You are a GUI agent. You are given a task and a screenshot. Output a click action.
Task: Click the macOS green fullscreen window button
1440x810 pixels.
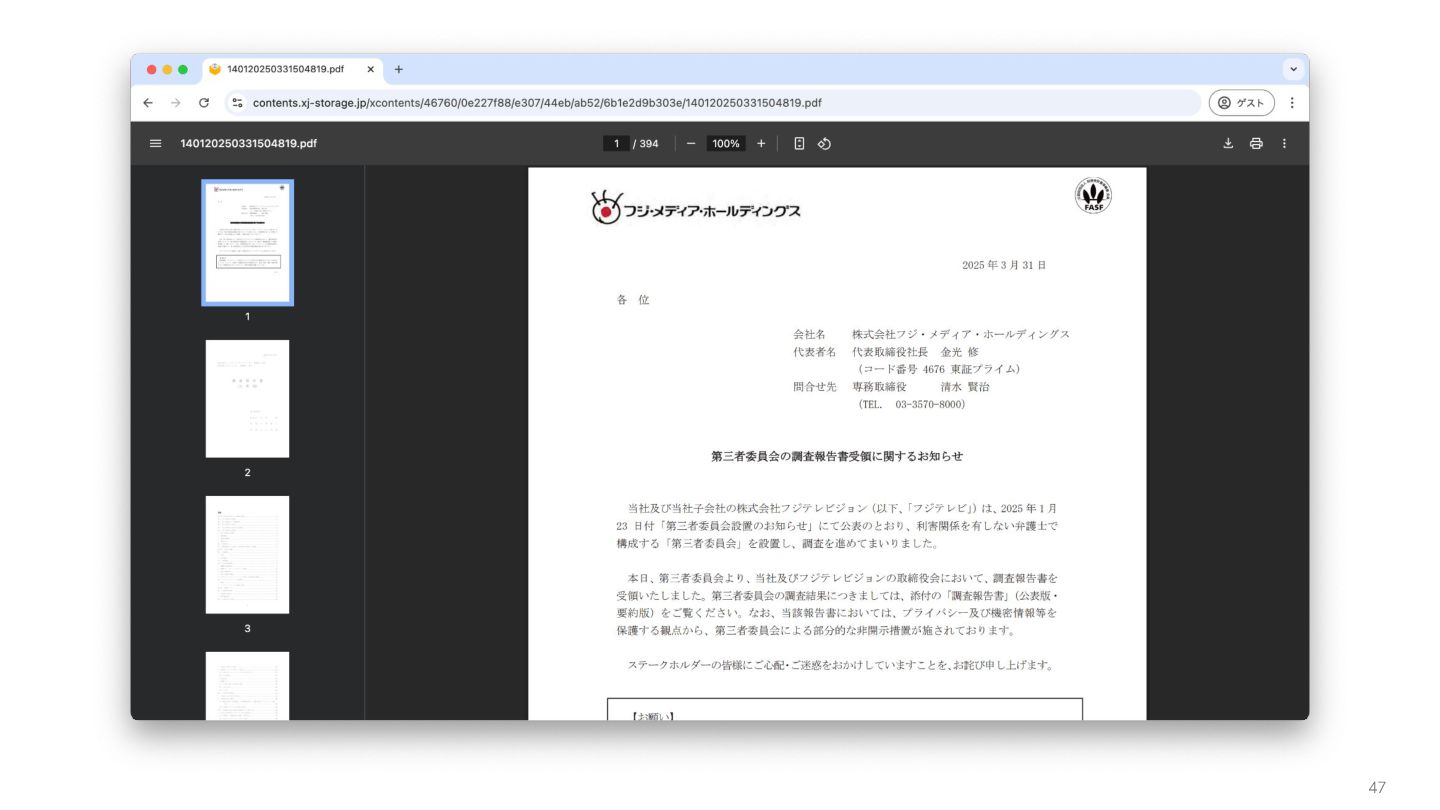tap(183, 69)
